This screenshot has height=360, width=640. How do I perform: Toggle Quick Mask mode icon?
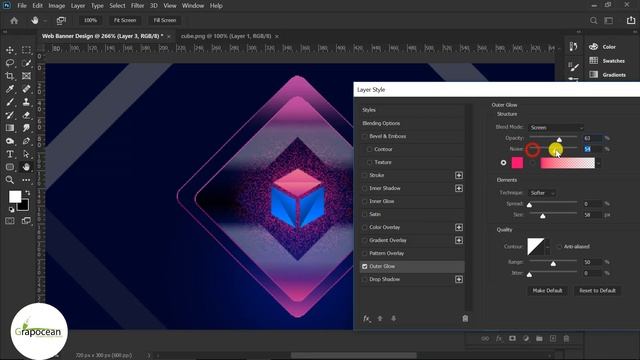[10, 221]
